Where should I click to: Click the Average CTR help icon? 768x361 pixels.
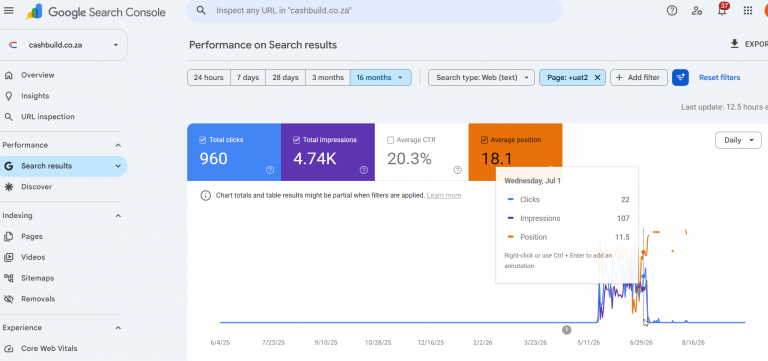click(457, 170)
